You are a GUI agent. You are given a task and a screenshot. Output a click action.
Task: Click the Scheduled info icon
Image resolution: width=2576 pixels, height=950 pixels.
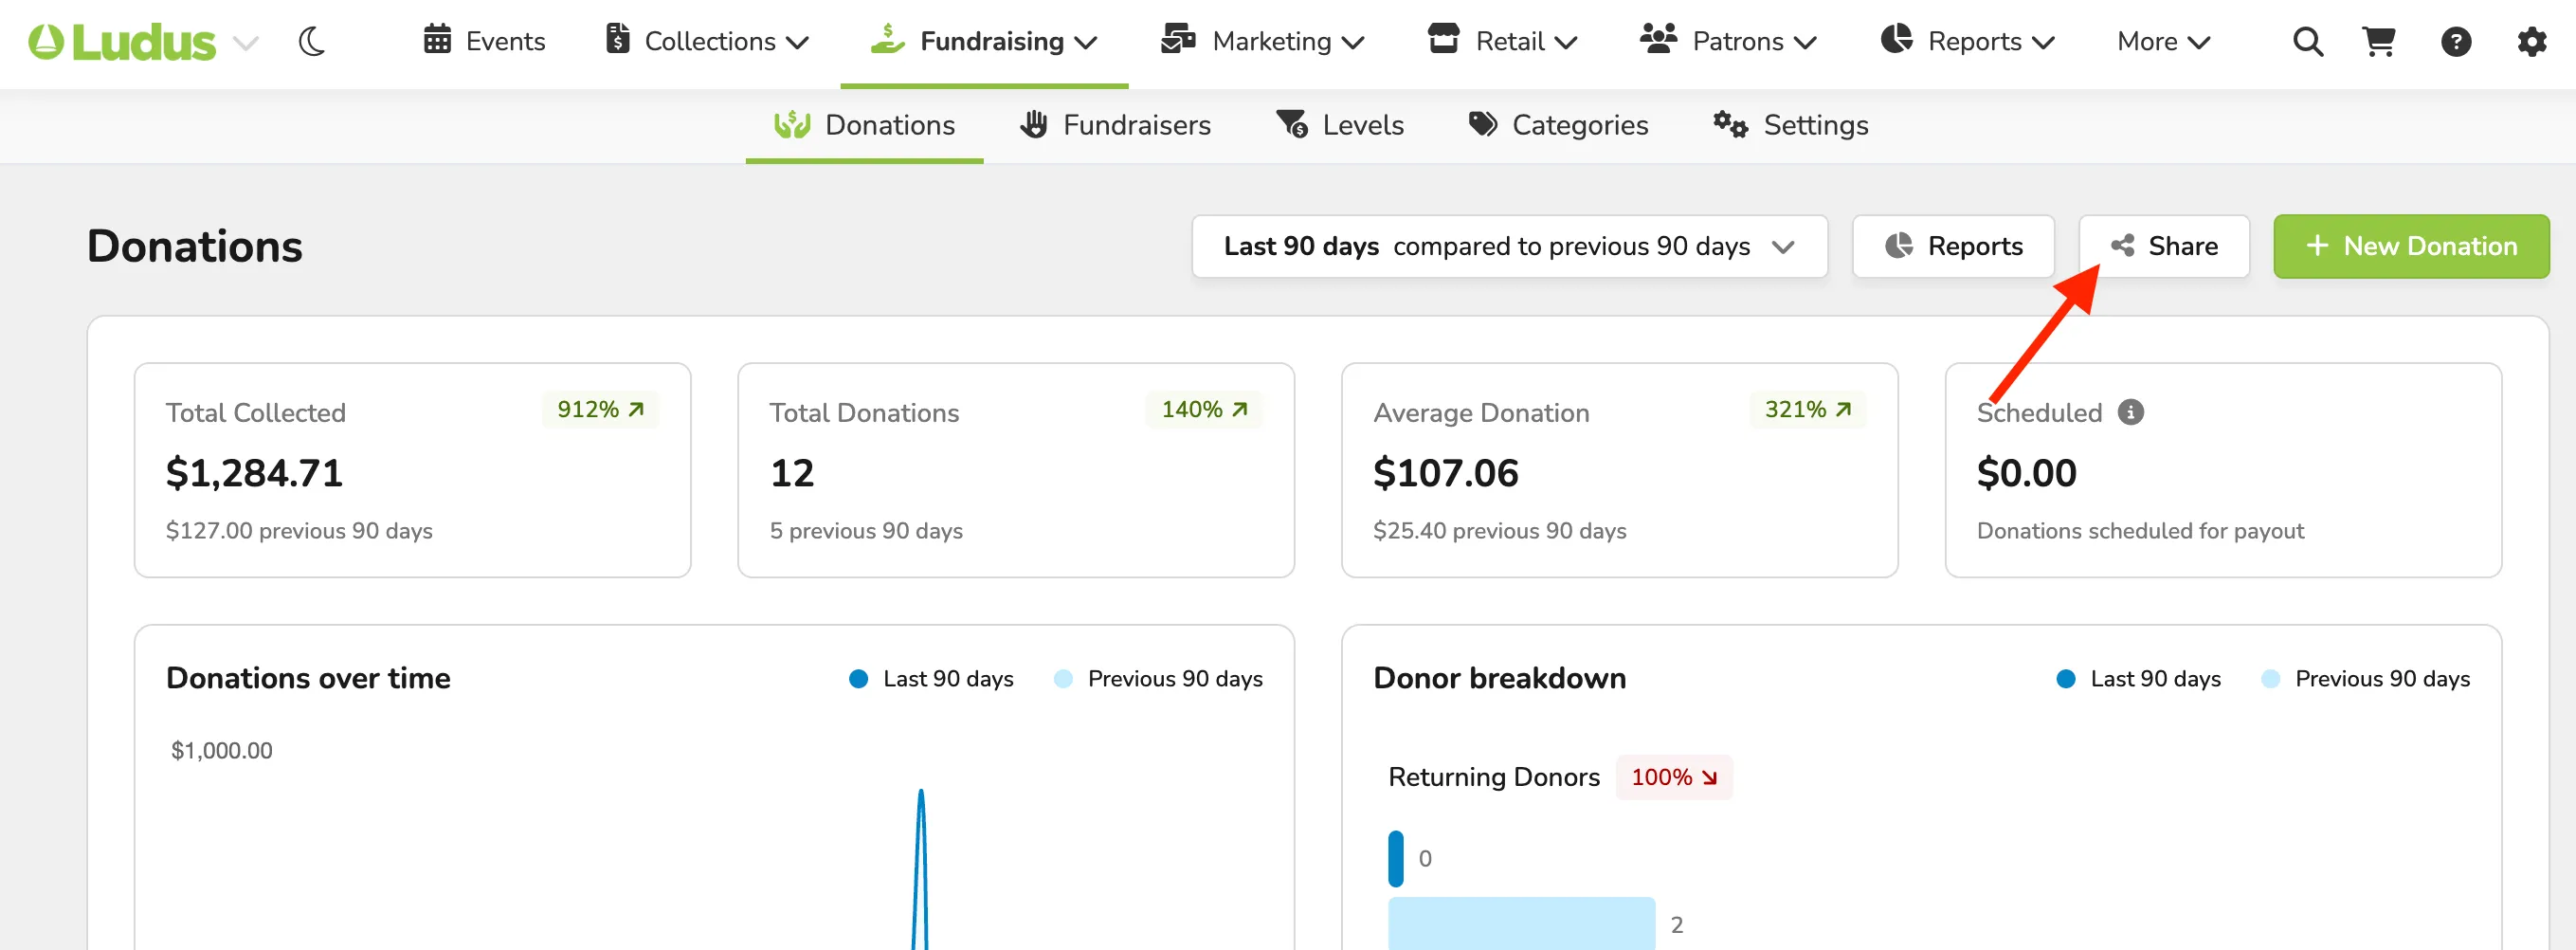(x=2131, y=412)
